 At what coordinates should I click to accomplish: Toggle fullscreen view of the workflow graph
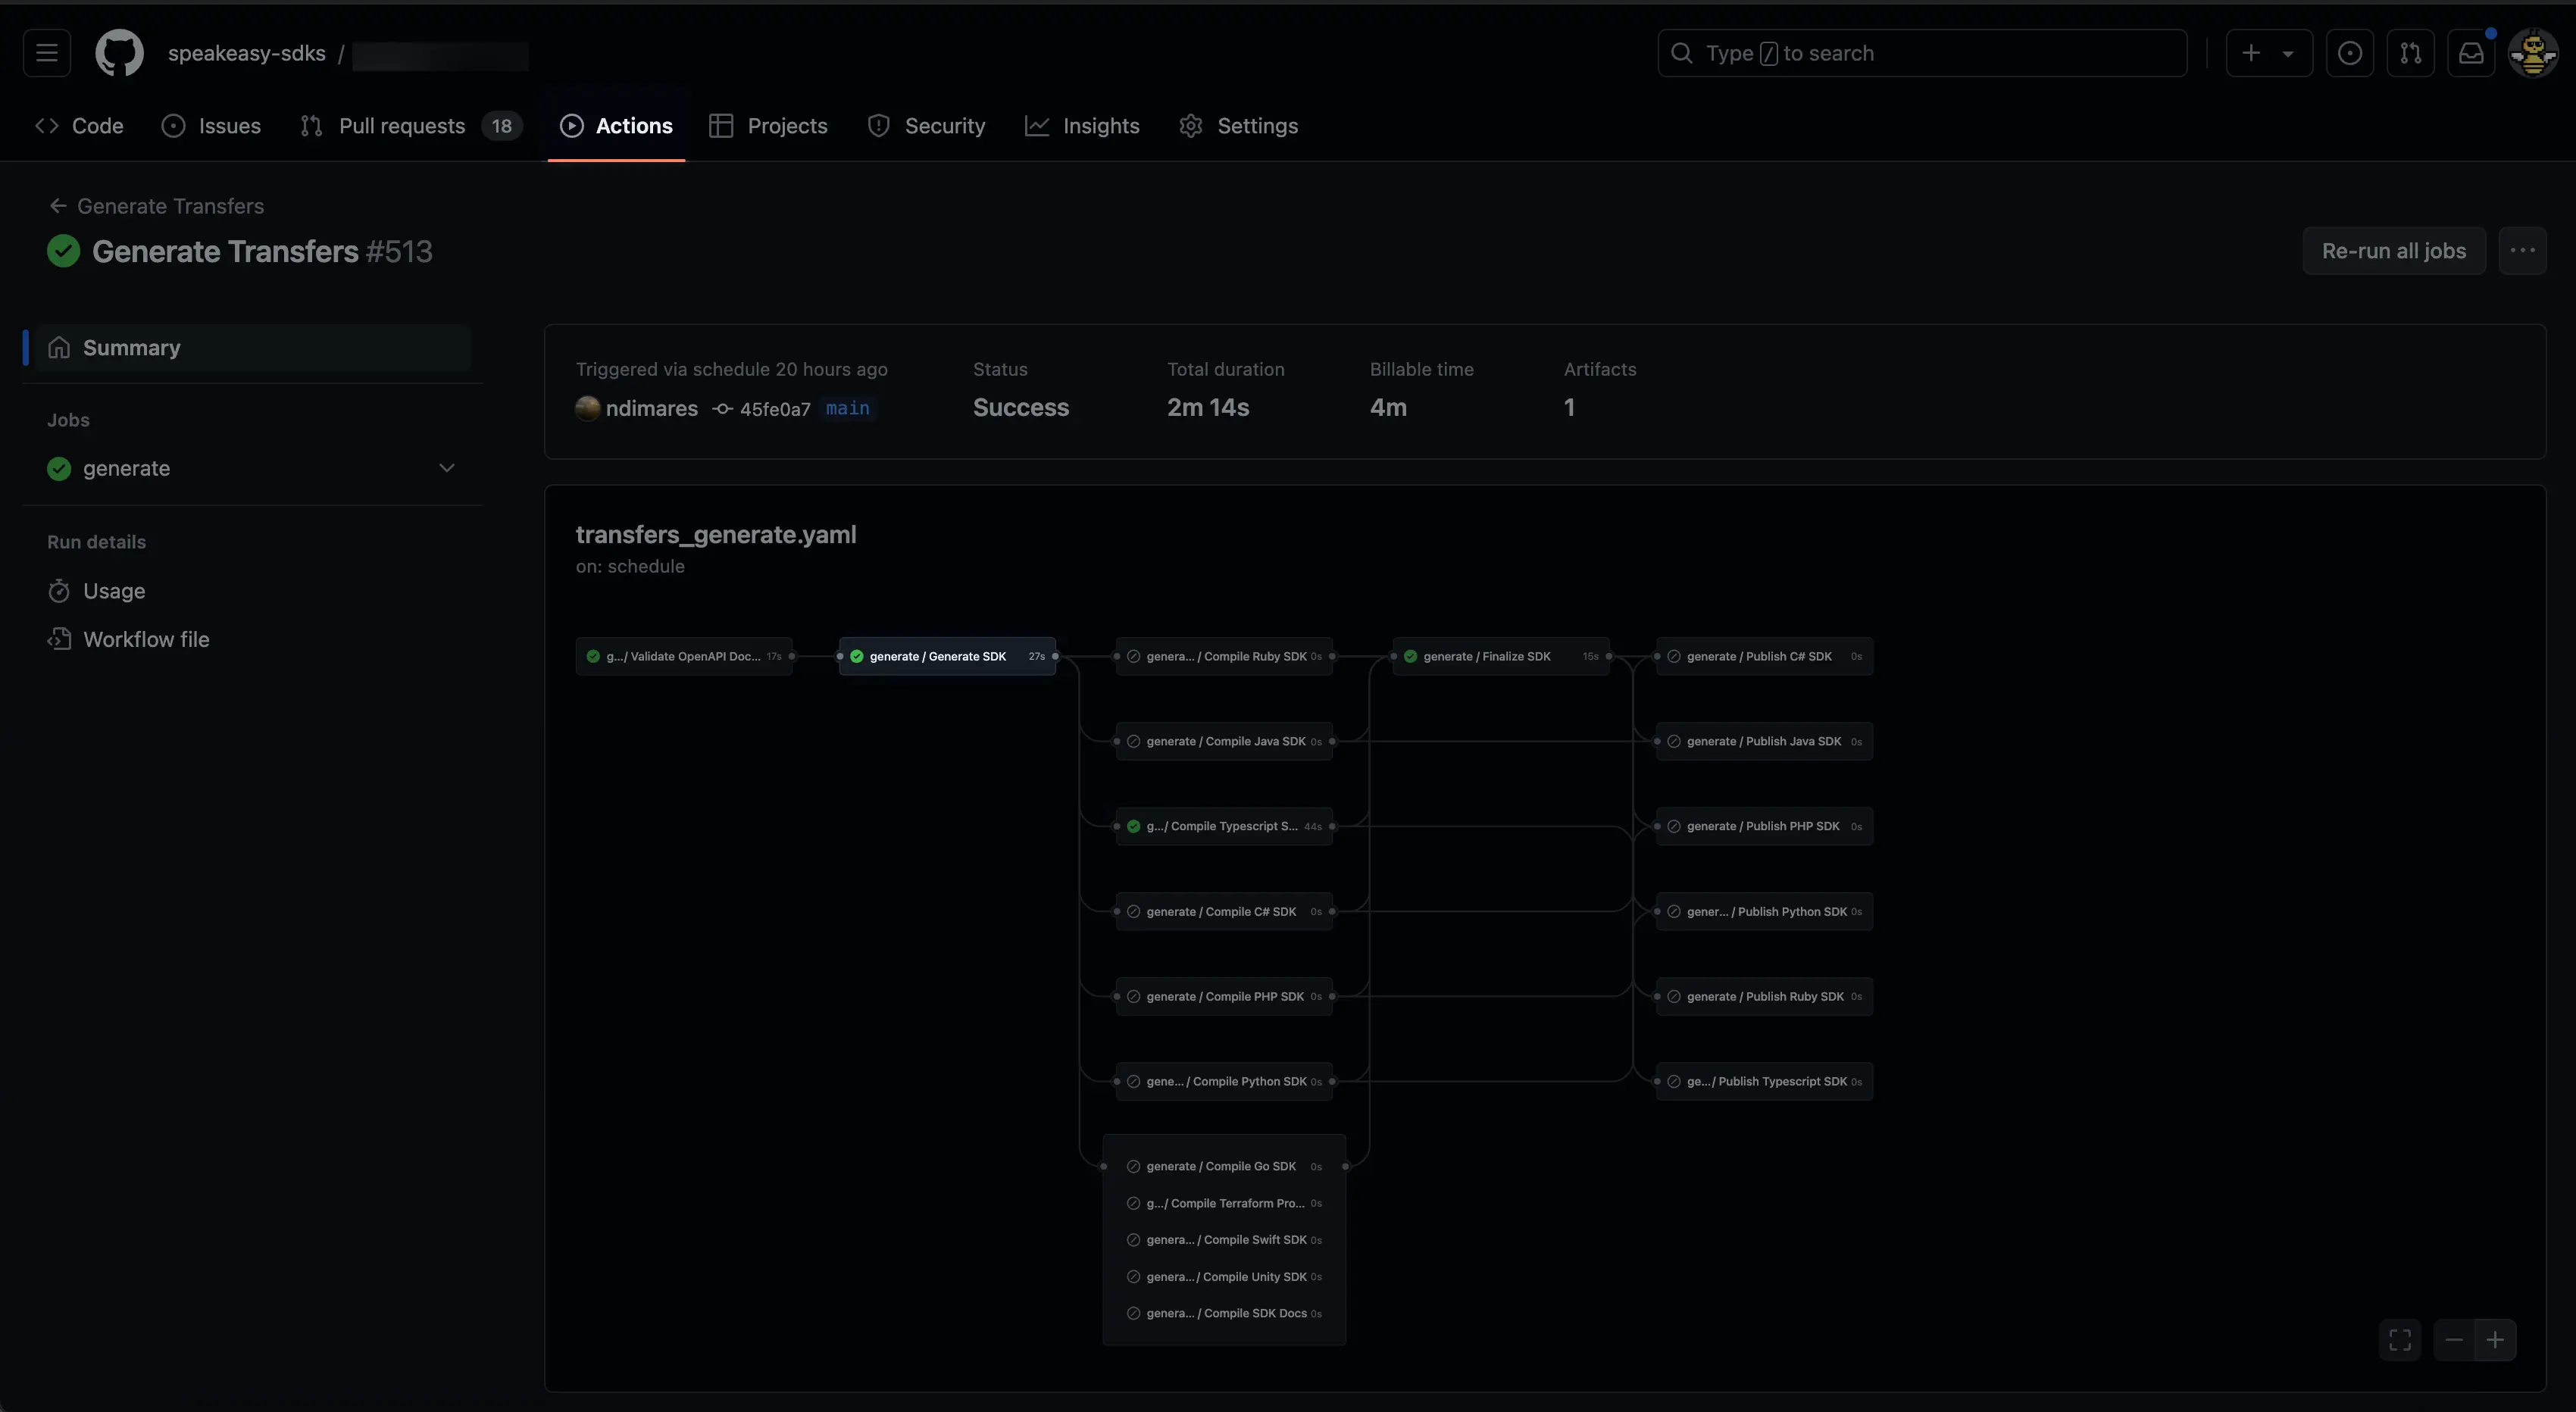[x=2399, y=1340]
